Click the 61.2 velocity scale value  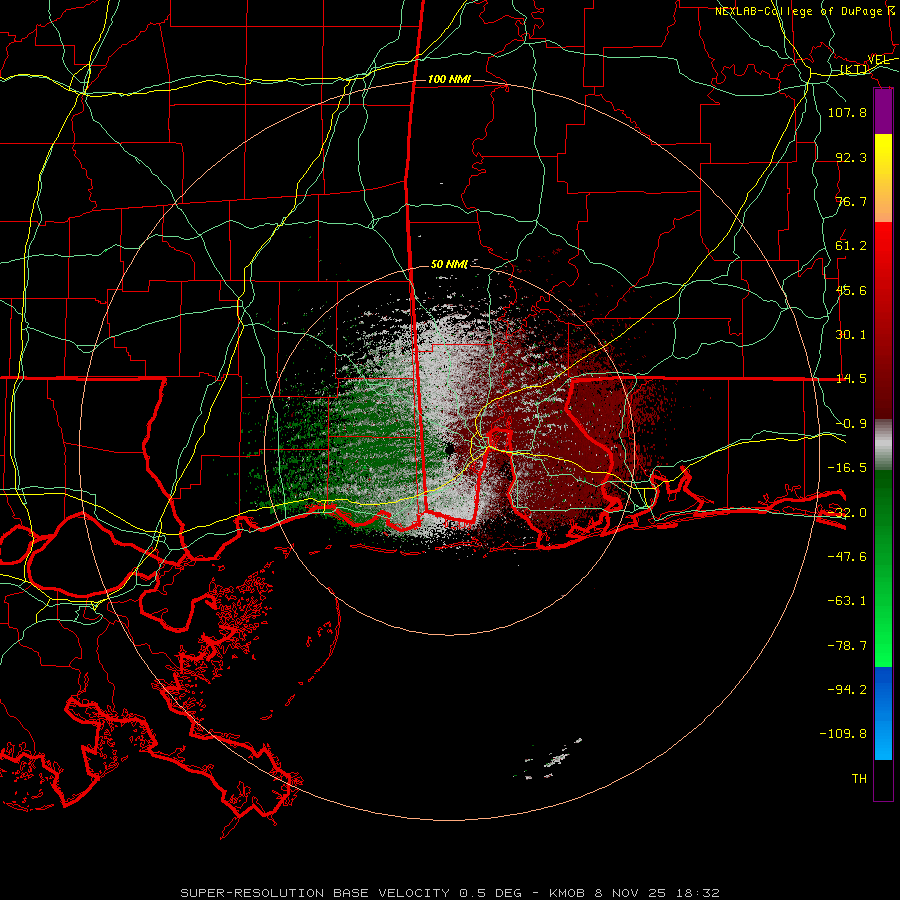point(851,246)
